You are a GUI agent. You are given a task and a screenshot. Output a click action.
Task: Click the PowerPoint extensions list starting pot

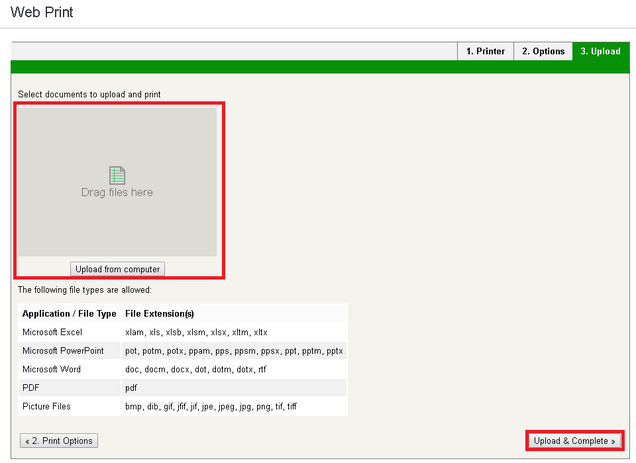(x=234, y=351)
